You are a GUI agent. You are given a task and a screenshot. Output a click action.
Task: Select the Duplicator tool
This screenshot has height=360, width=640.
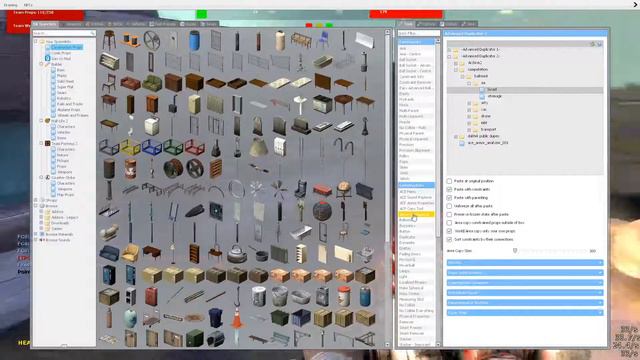click(416, 237)
